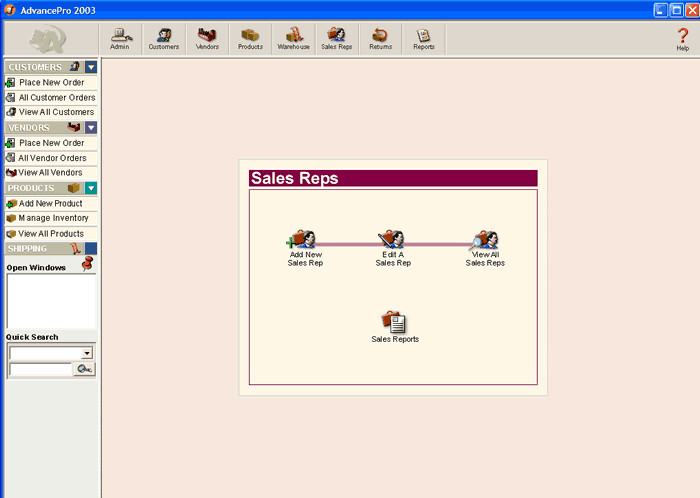Viewport: 700px width, 498px height.
Task: Minimize the AdvancePro 2003 window
Action: click(x=661, y=10)
